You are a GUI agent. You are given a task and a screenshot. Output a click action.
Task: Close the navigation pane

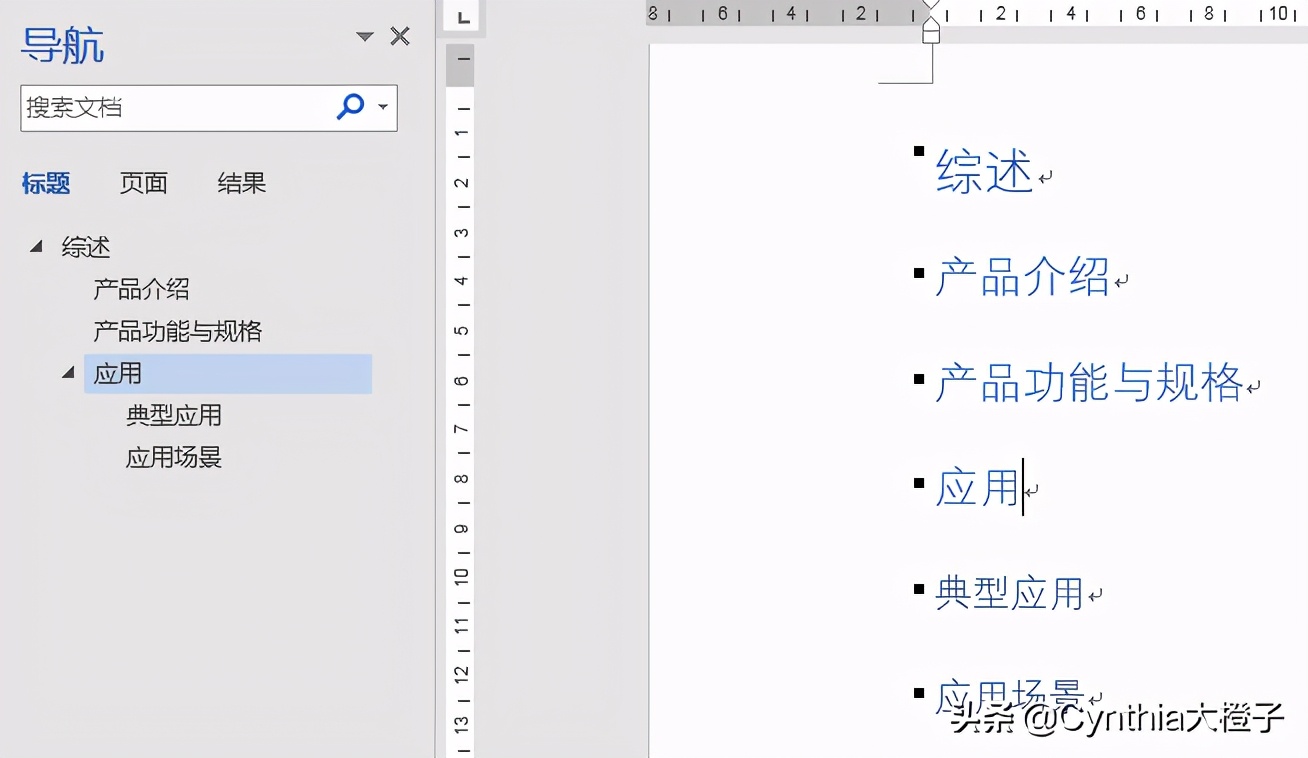400,35
